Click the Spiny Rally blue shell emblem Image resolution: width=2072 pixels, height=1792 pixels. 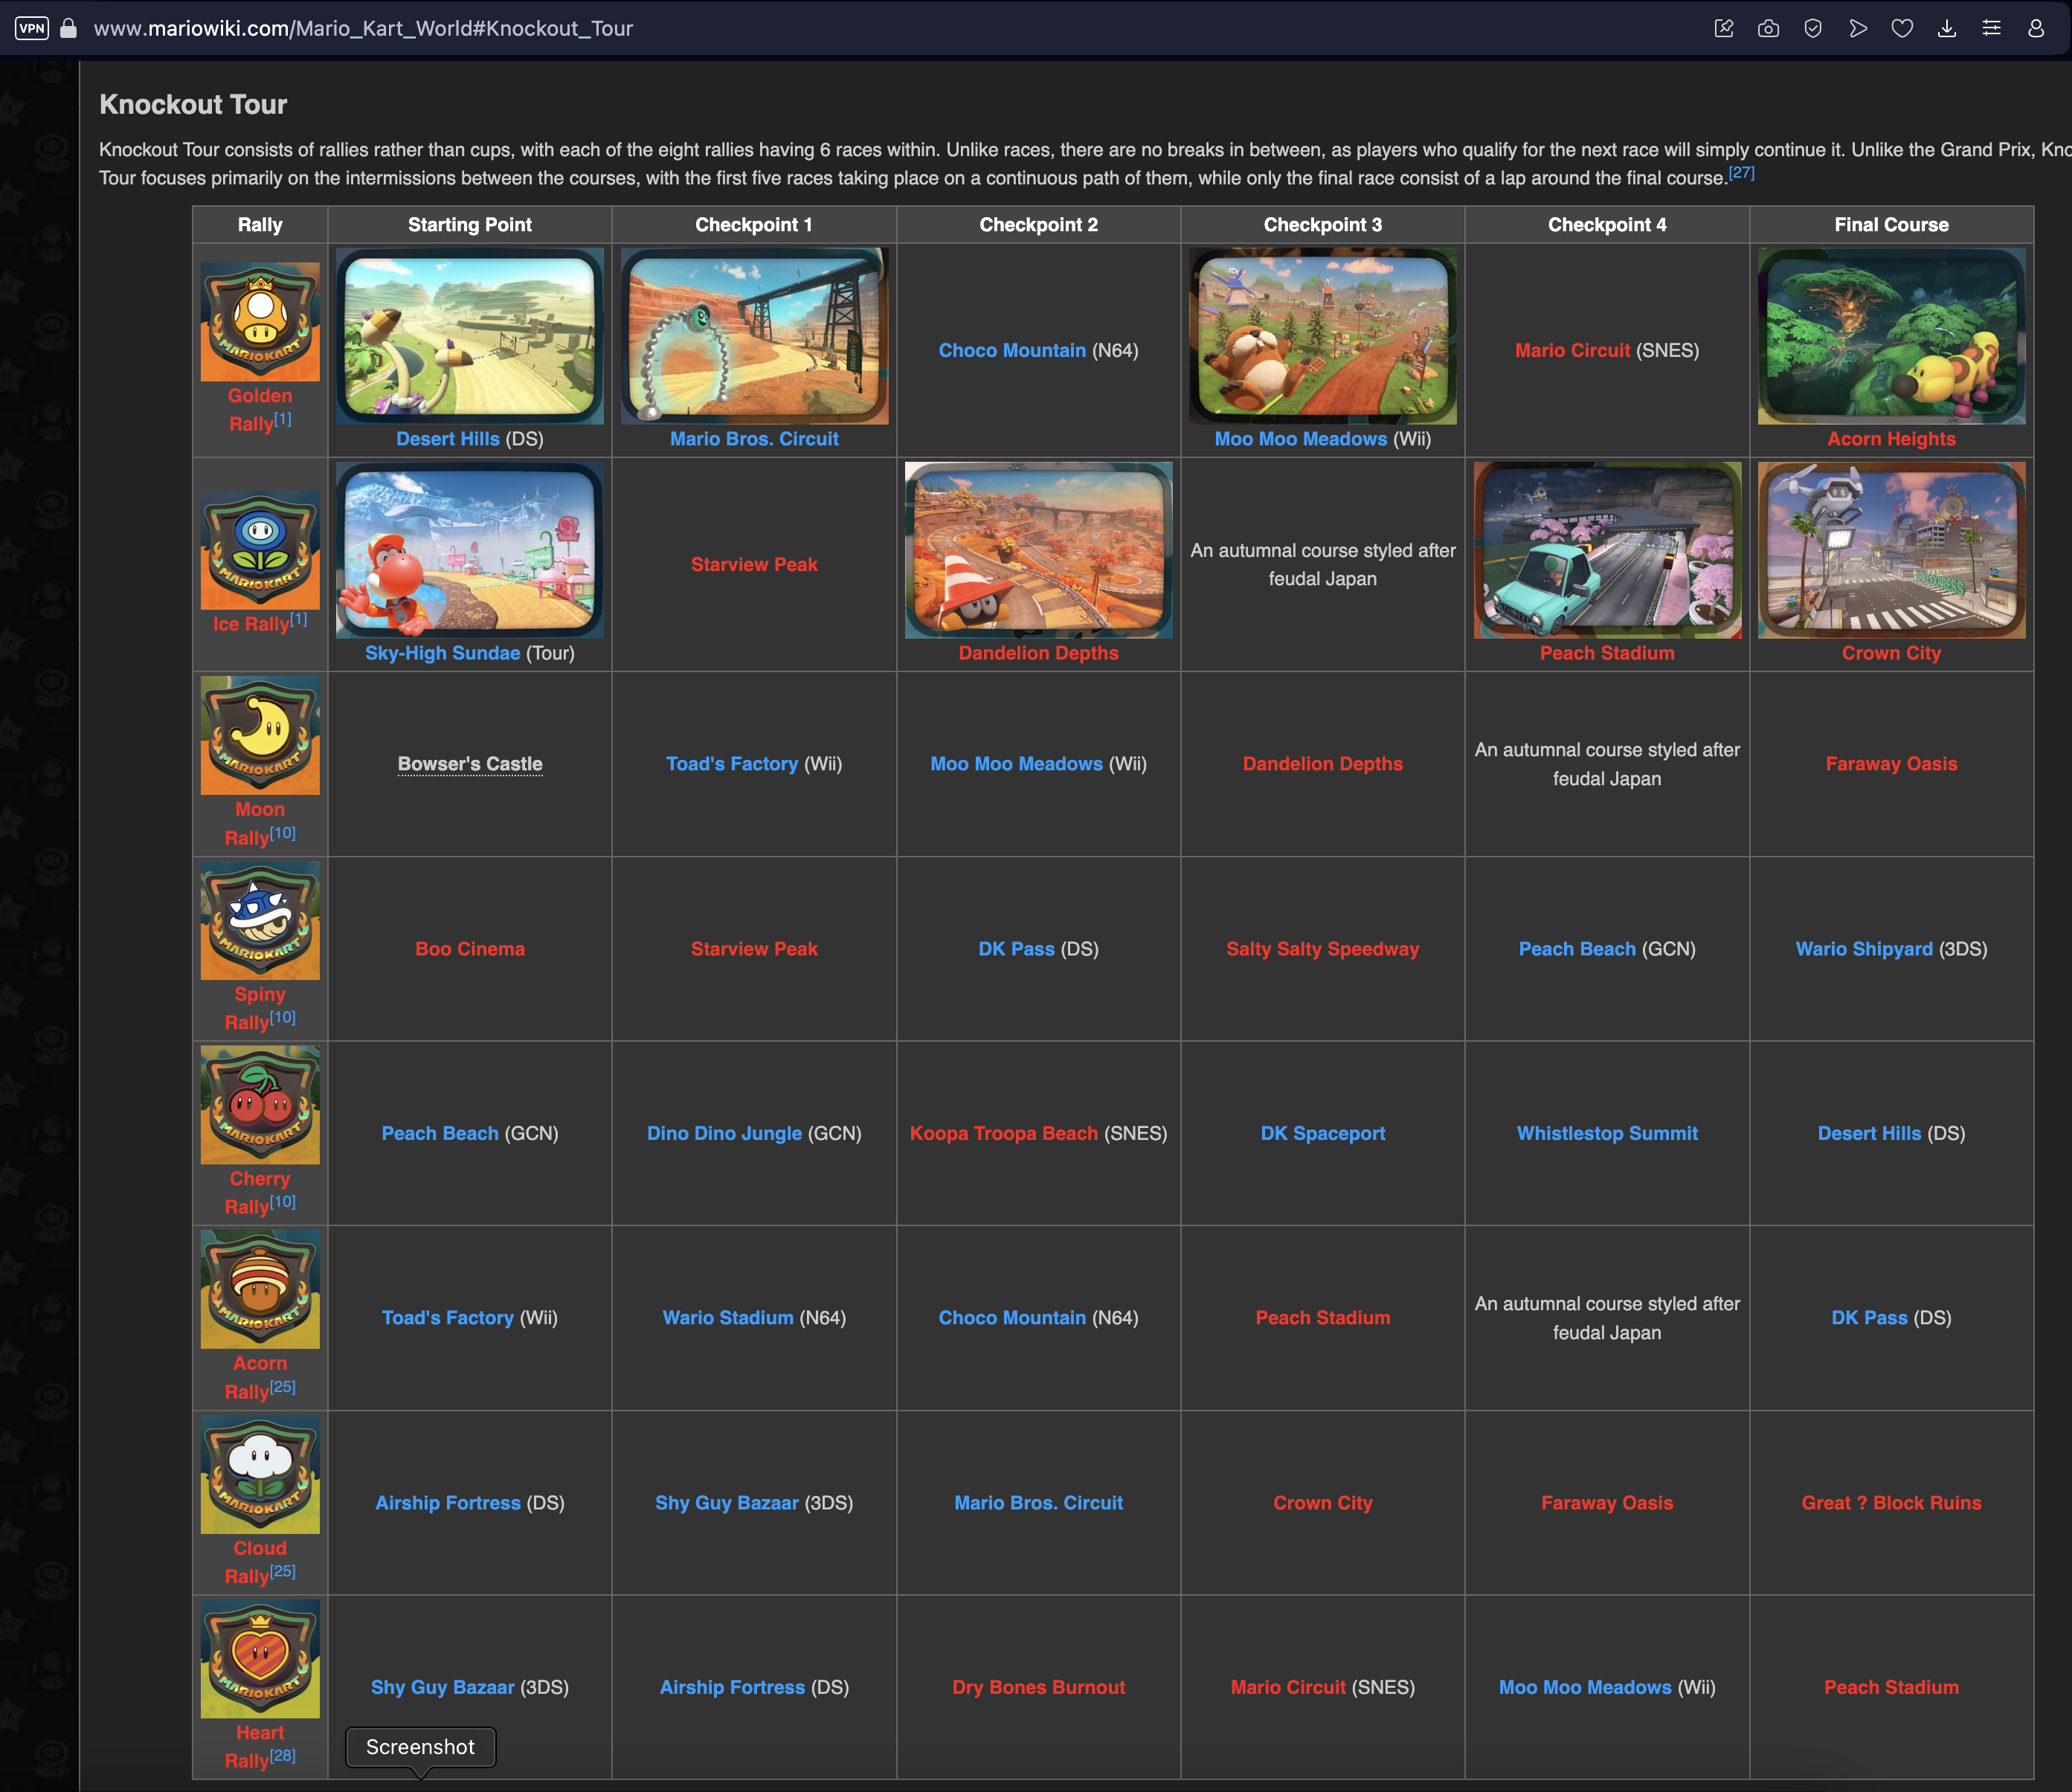point(260,920)
